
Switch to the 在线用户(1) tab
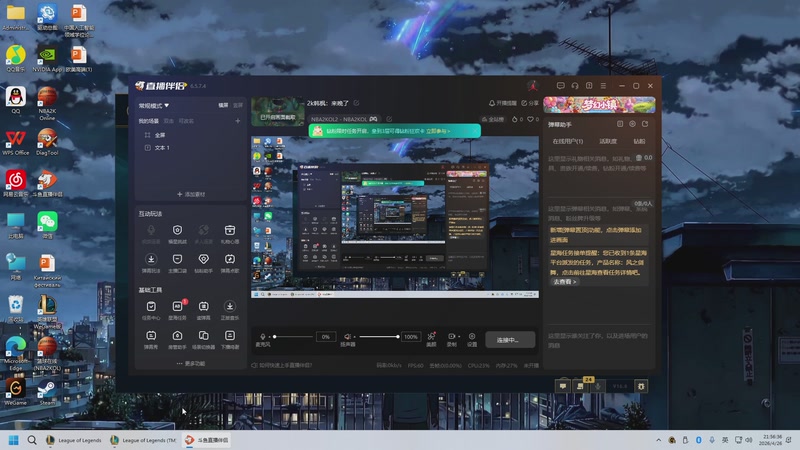click(x=567, y=141)
